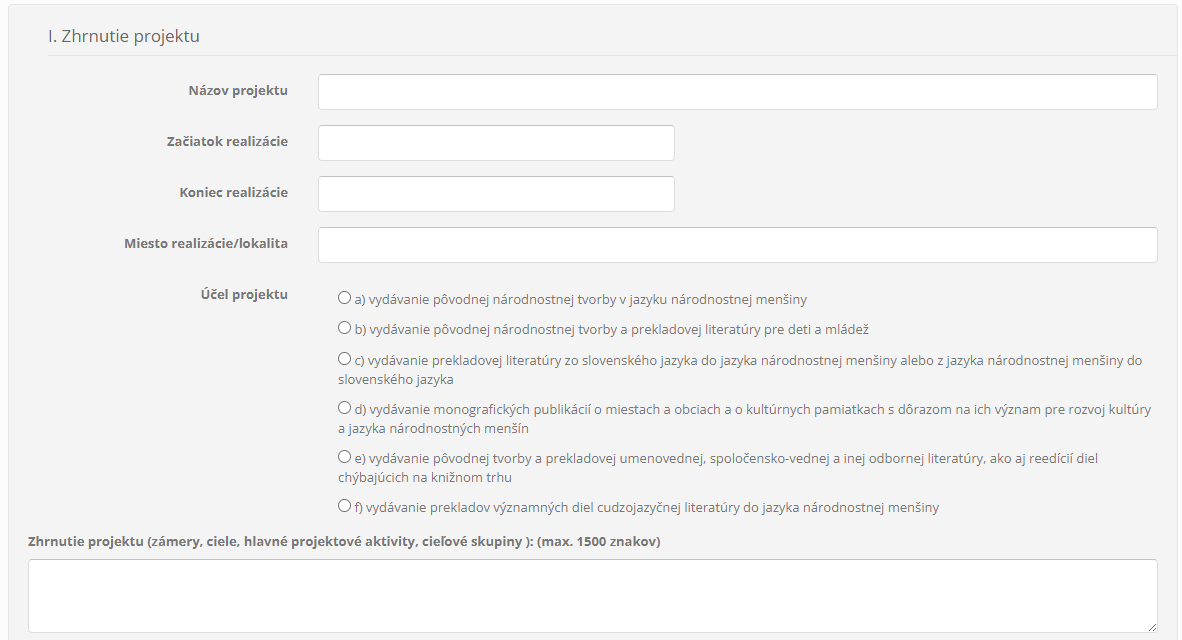Select radio button e) odbornej literatúry
The image size is (1182, 640).
[x=345, y=456]
